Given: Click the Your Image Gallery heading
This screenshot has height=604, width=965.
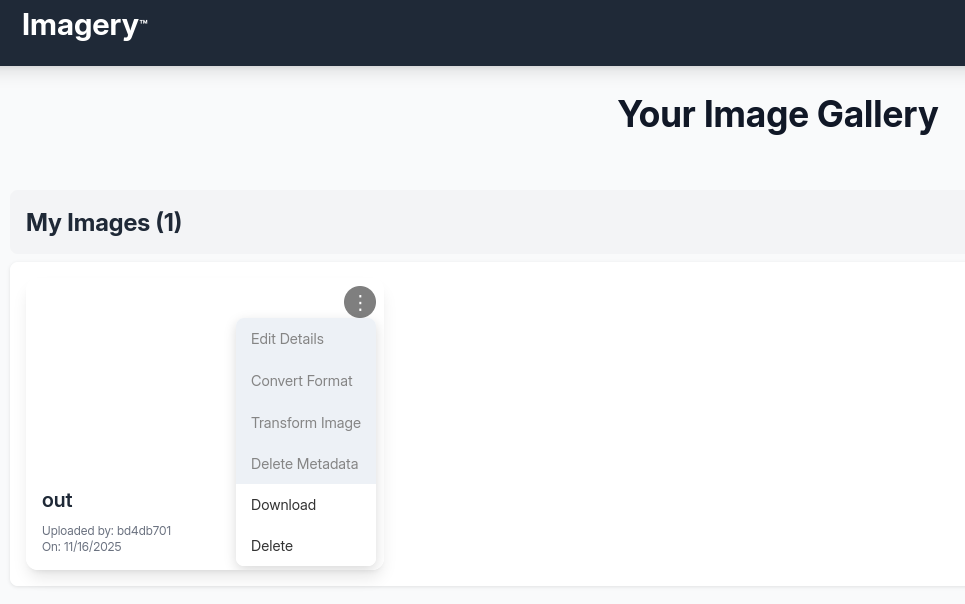Looking at the screenshot, I should coord(777,114).
